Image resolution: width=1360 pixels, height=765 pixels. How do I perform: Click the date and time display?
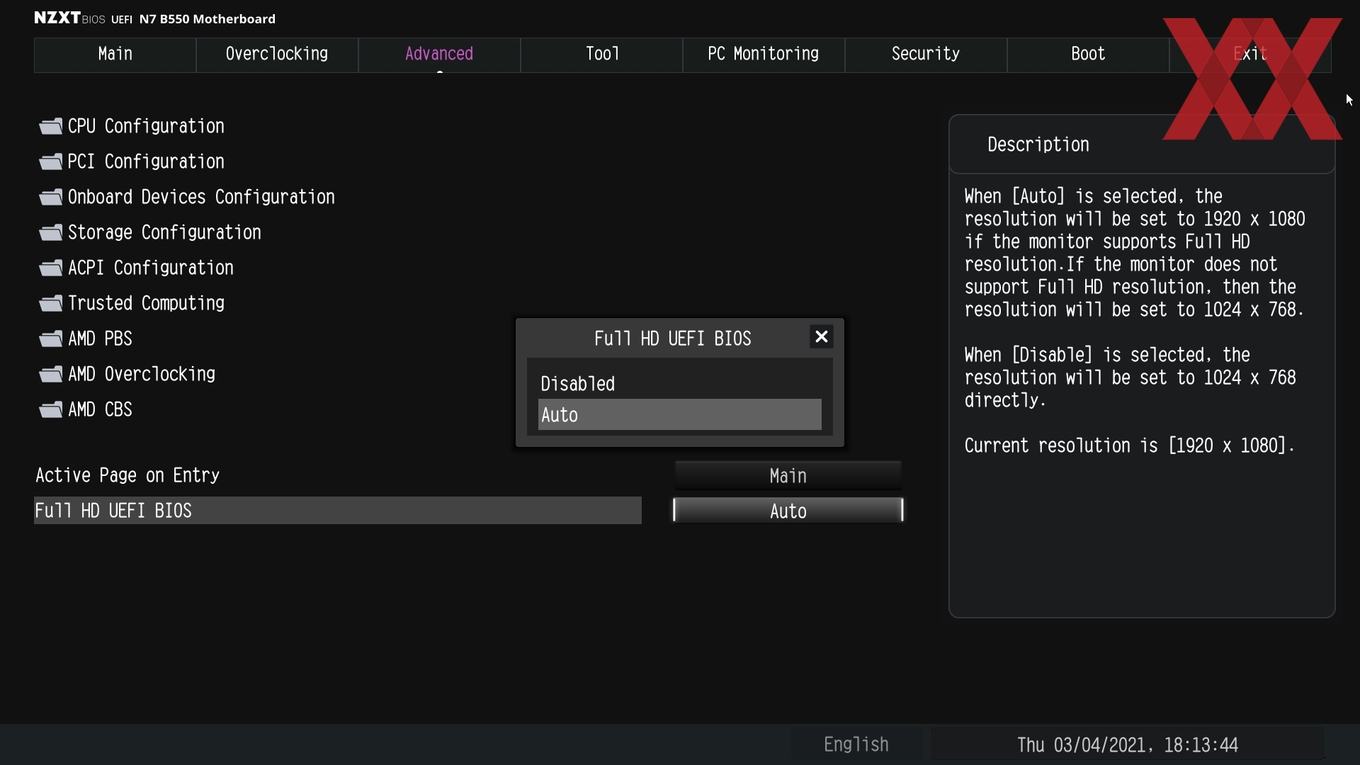1127,745
